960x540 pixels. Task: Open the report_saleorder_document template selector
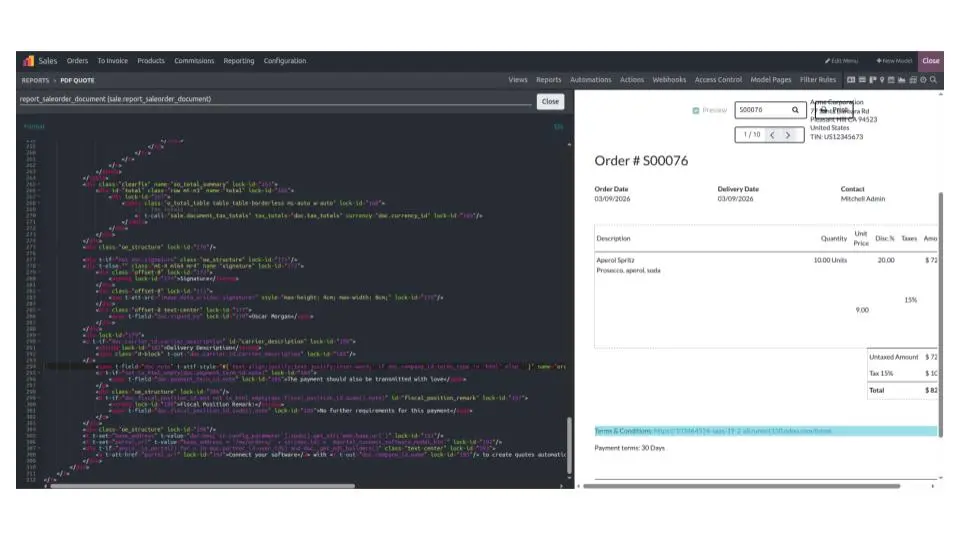pyautogui.click(x=275, y=100)
